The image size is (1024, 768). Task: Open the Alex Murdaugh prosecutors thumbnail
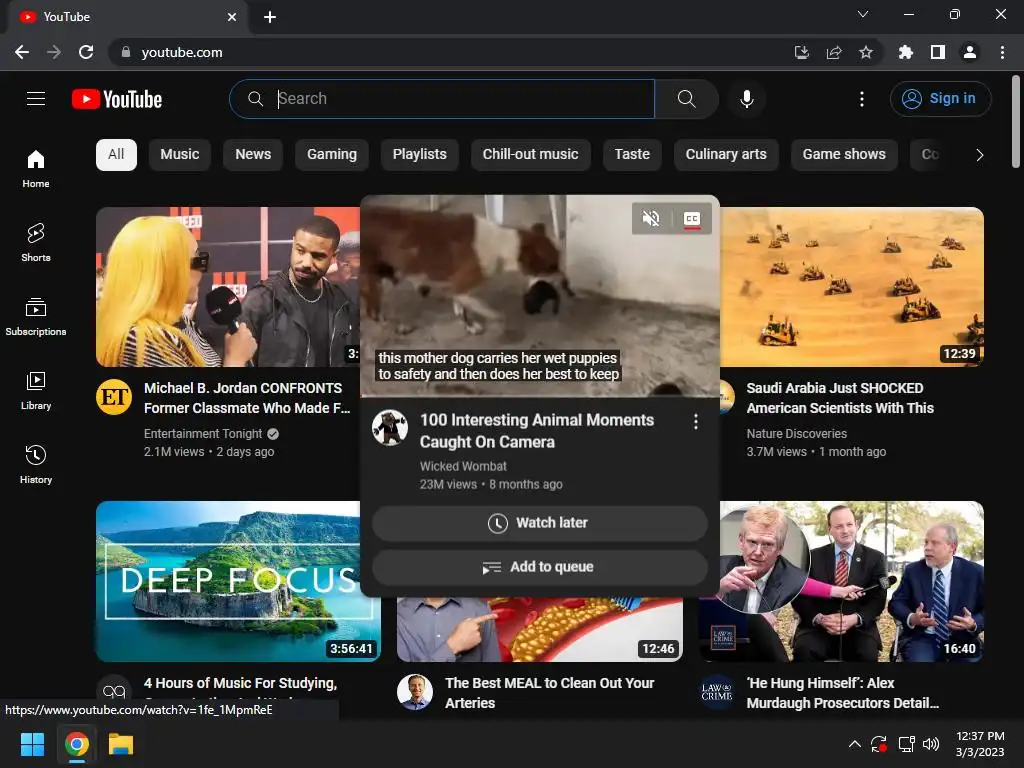pos(852,581)
